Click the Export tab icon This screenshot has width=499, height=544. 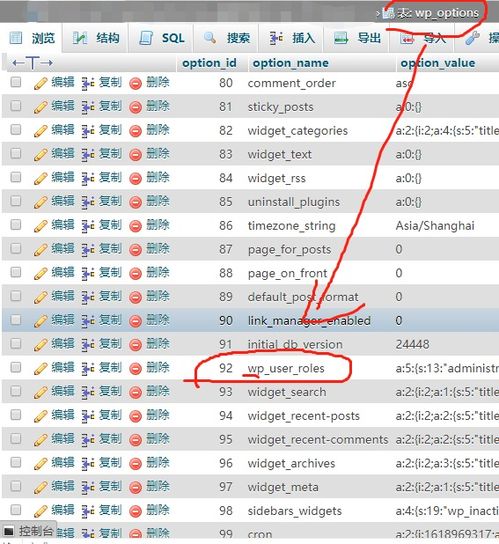coord(341,38)
